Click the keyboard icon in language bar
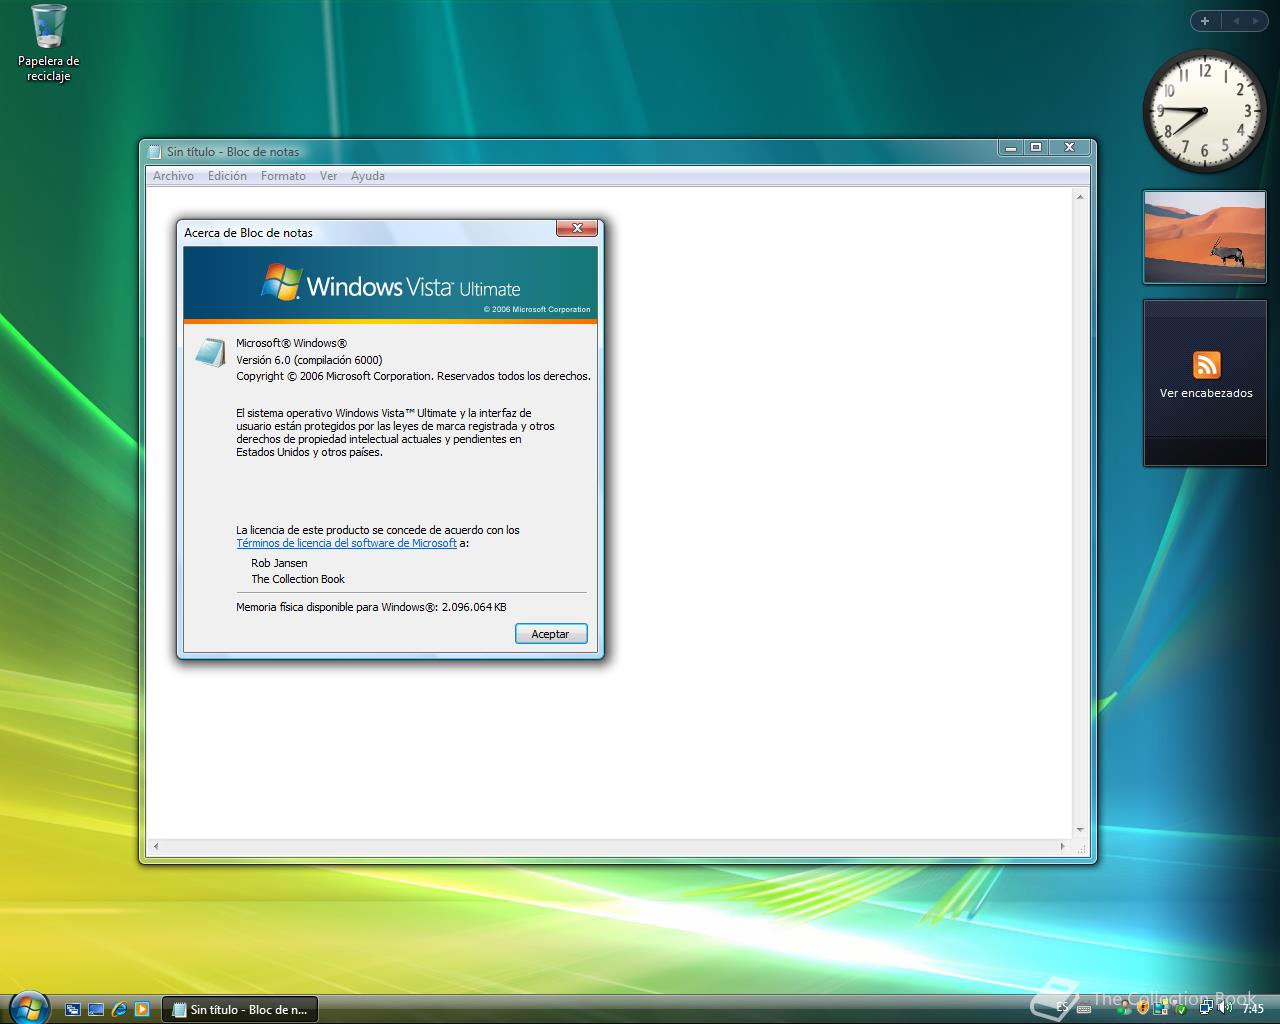This screenshot has width=1280, height=1024. click(1084, 1009)
